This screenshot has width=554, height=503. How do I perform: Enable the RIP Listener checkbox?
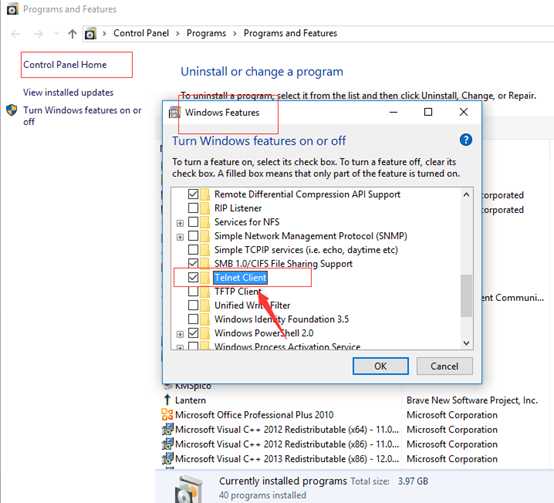coord(193,208)
